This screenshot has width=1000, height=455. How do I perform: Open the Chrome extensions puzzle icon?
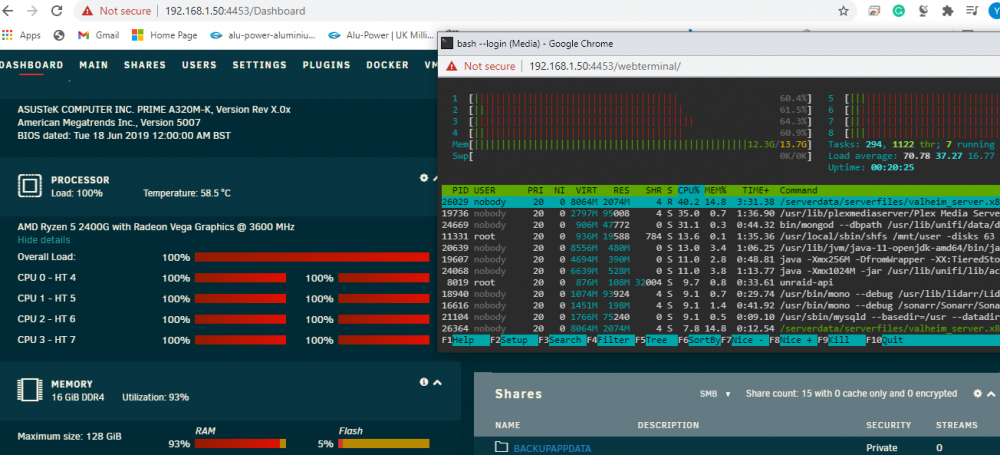(x=947, y=11)
